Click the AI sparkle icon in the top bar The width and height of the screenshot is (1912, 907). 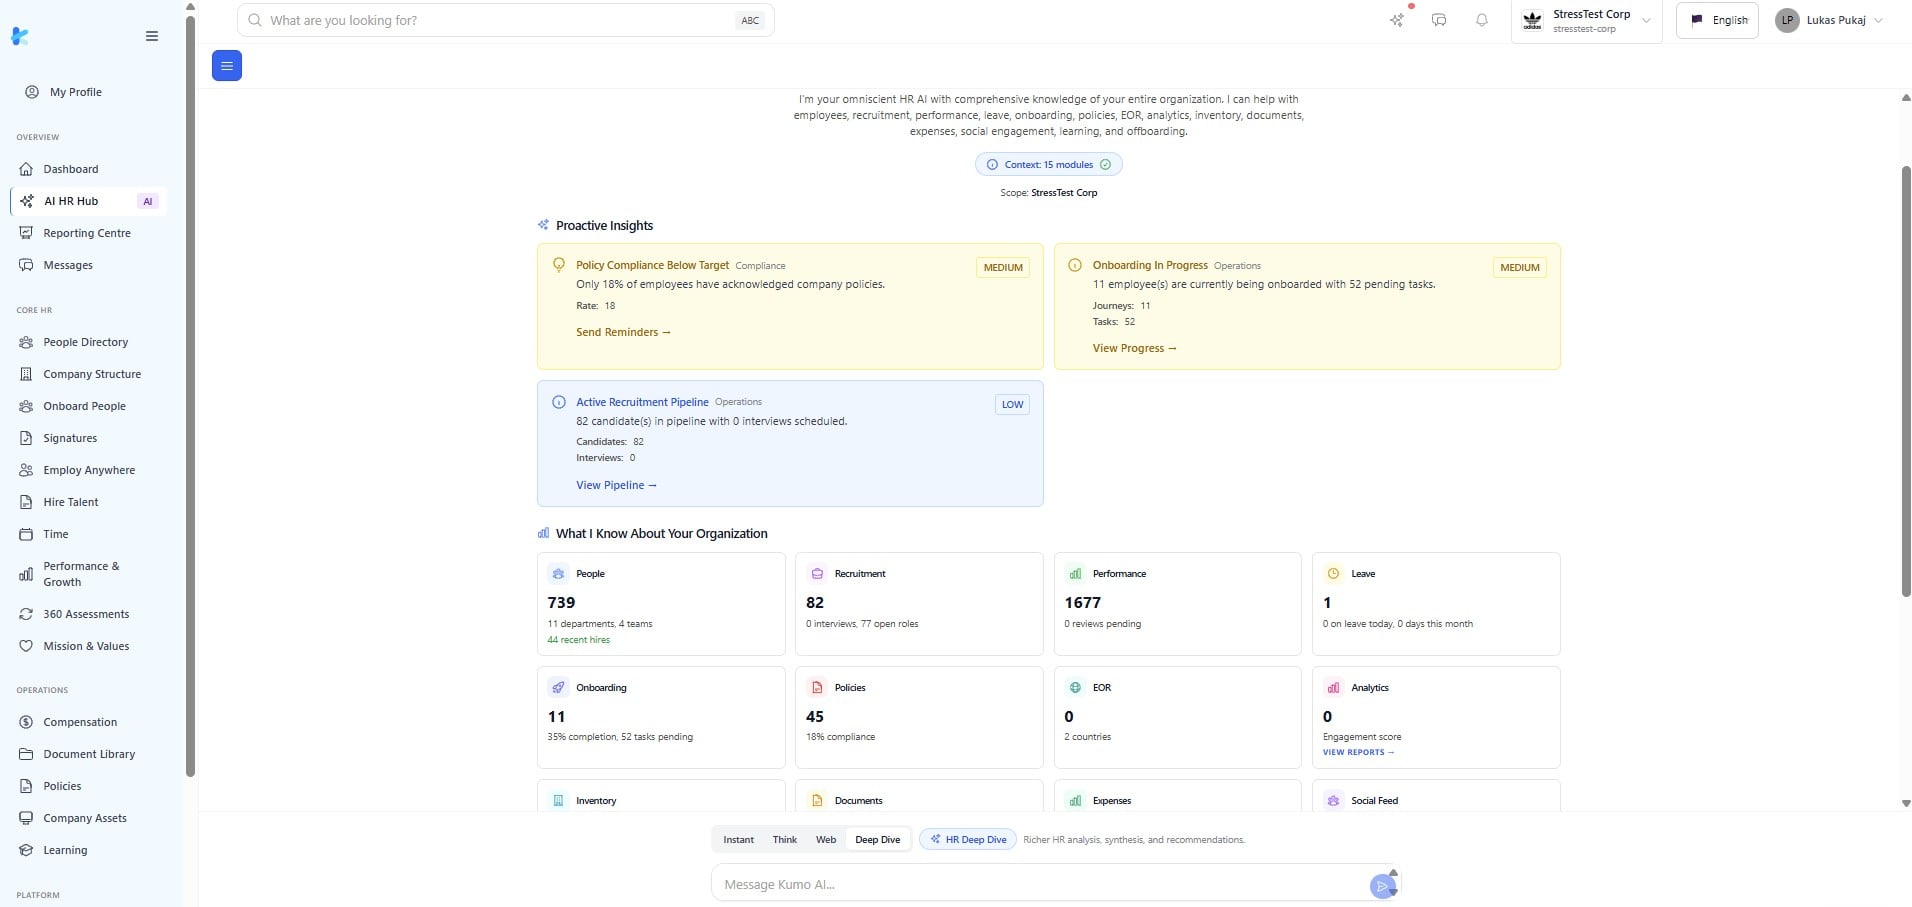pos(1397,20)
